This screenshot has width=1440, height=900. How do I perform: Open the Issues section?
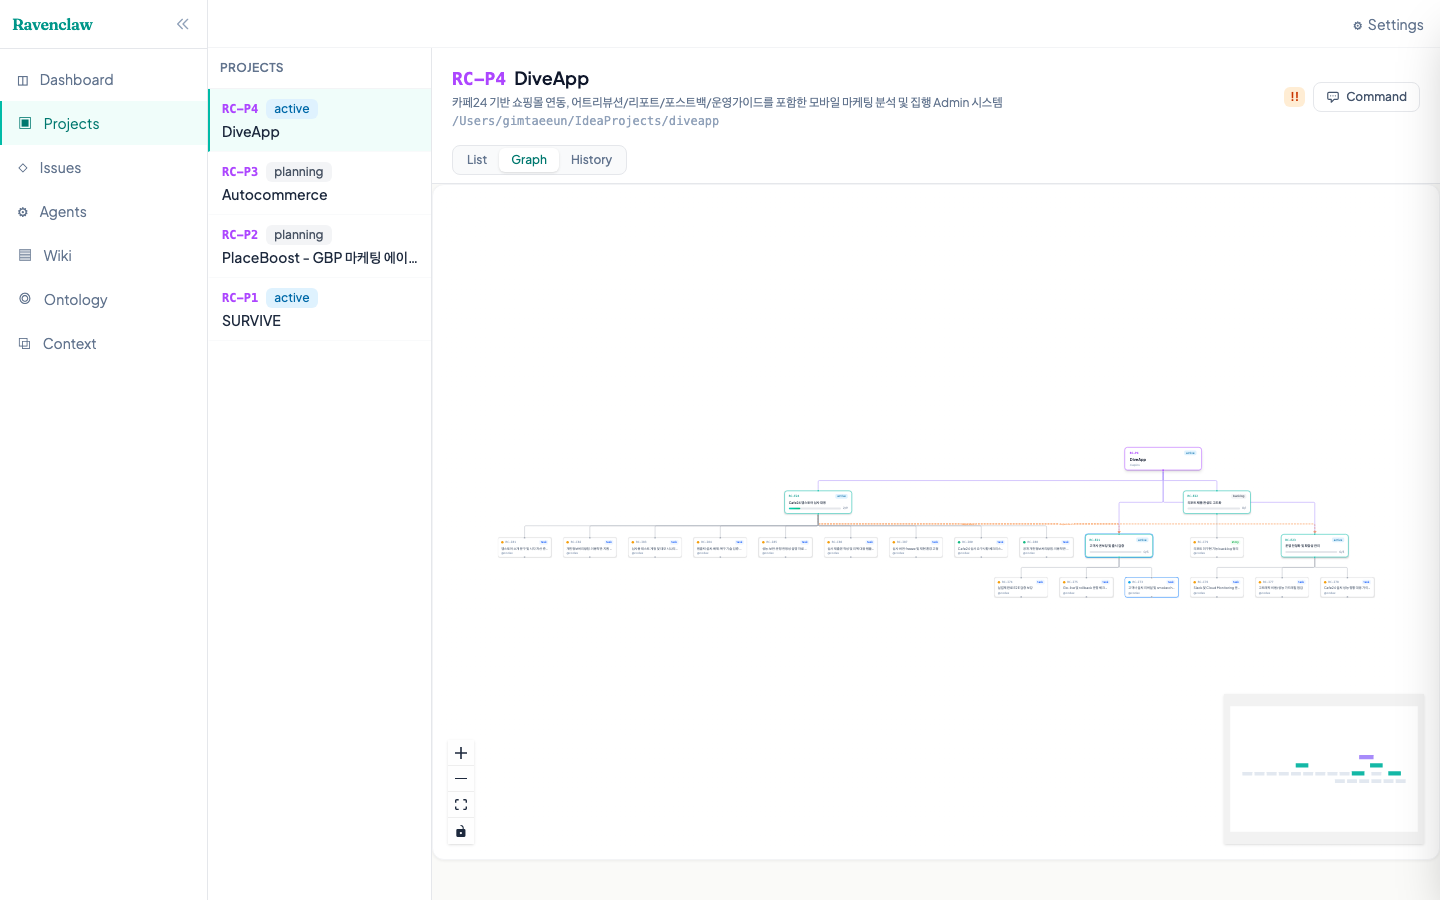(61, 167)
